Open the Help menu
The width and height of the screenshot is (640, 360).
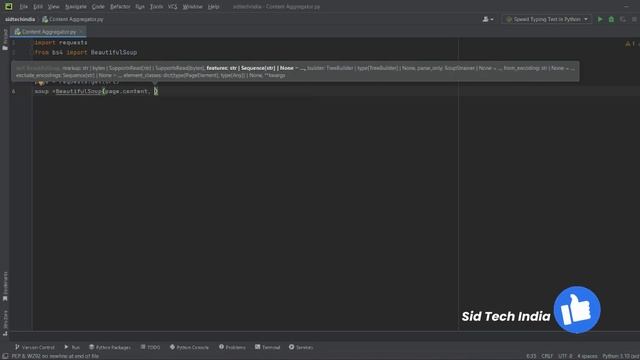click(x=213, y=7)
